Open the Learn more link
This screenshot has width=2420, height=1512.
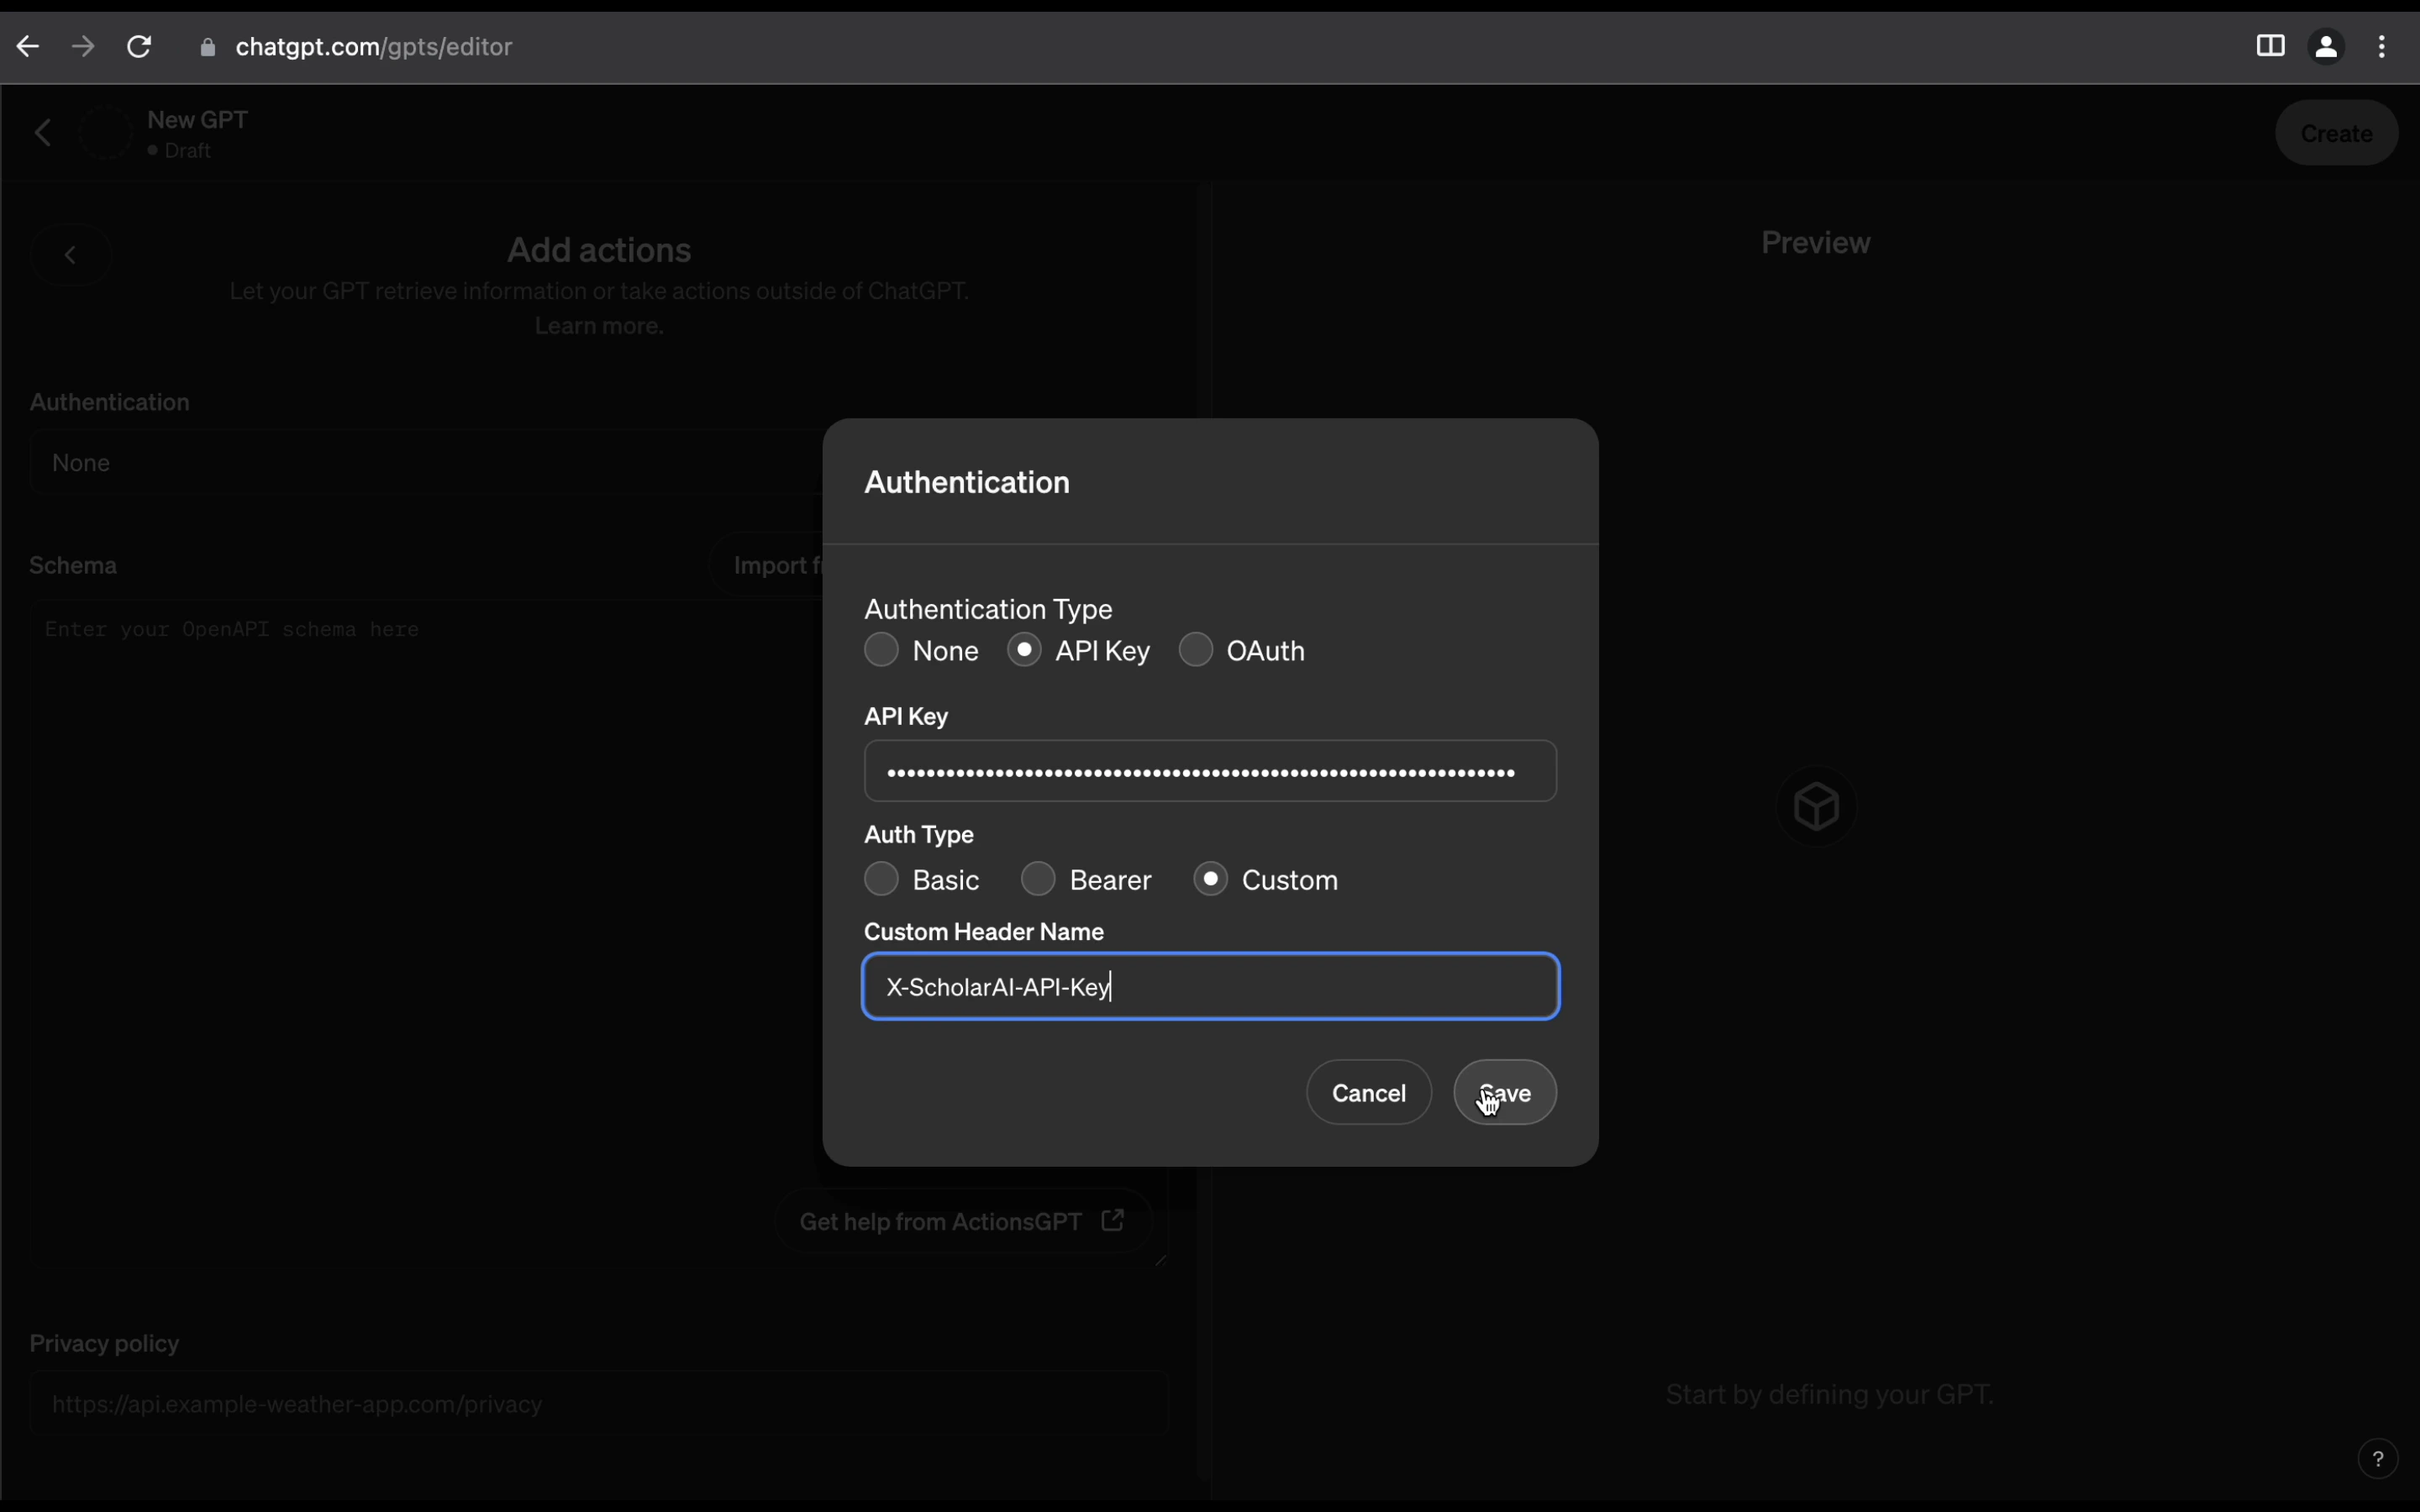coord(599,326)
